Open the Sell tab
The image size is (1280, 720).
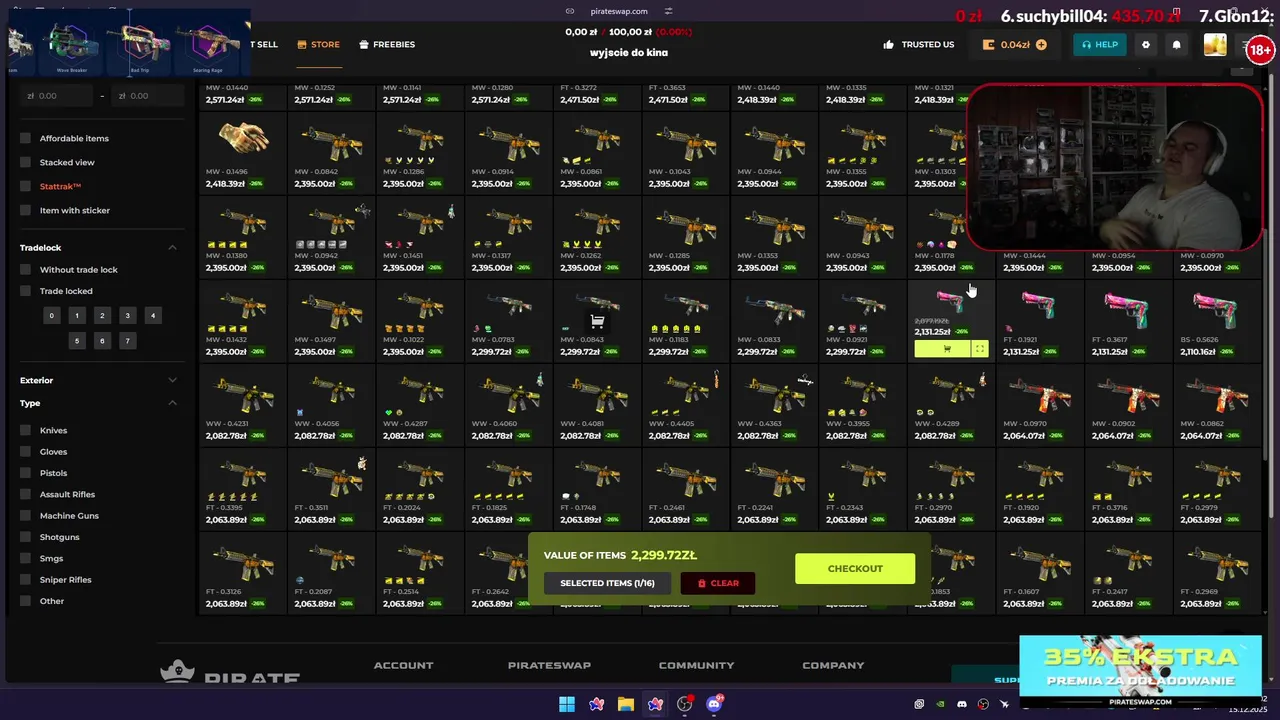click(x=264, y=44)
